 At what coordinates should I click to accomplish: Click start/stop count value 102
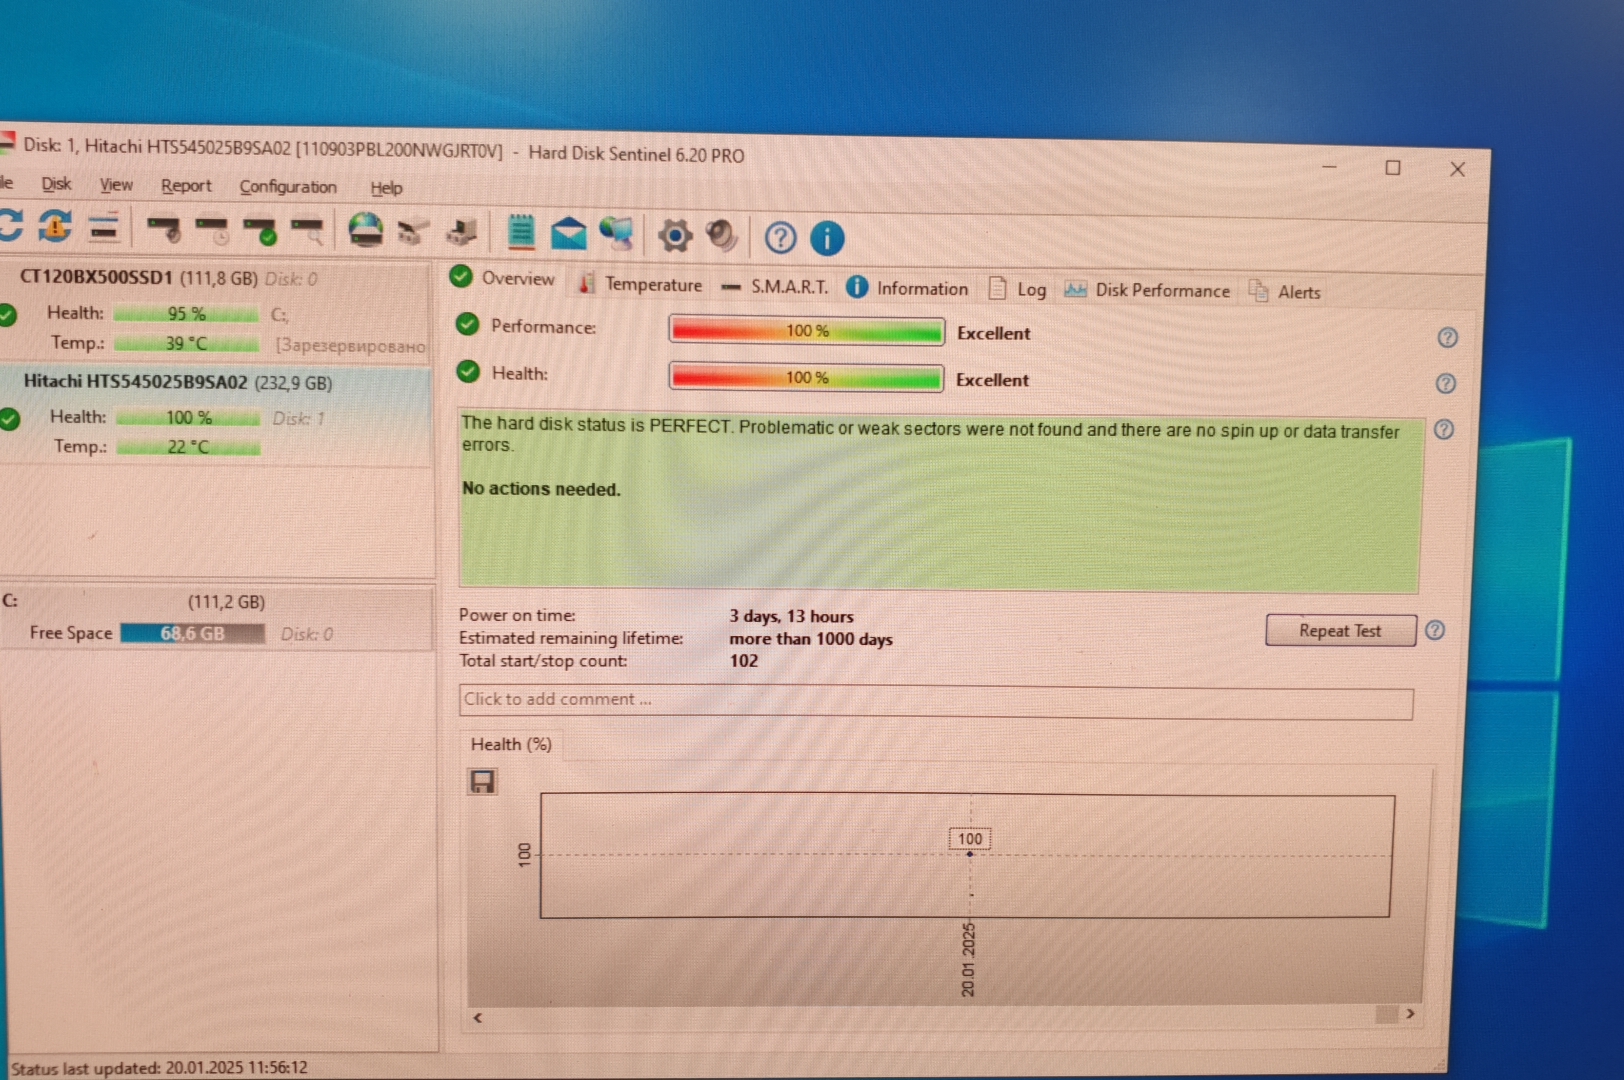click(x=744, y=661)
